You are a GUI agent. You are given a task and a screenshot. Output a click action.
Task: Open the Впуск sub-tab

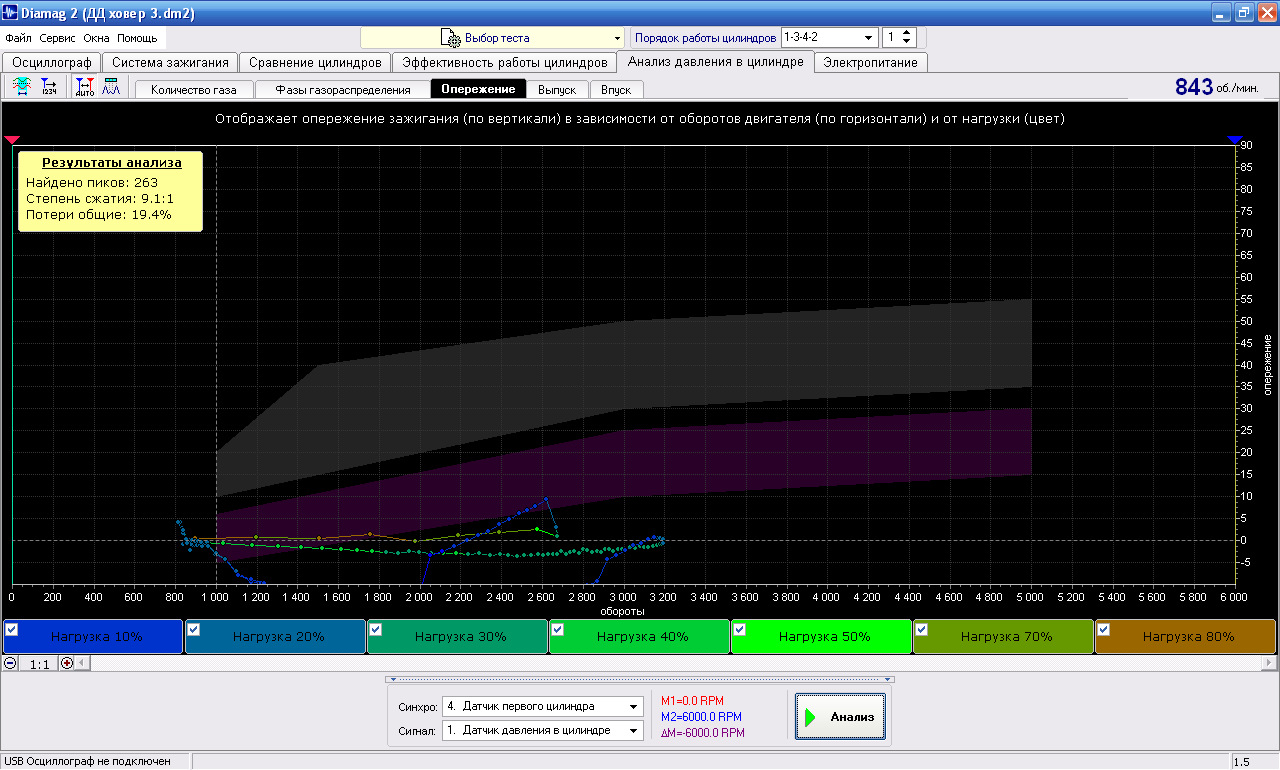(x=616, y=89)
